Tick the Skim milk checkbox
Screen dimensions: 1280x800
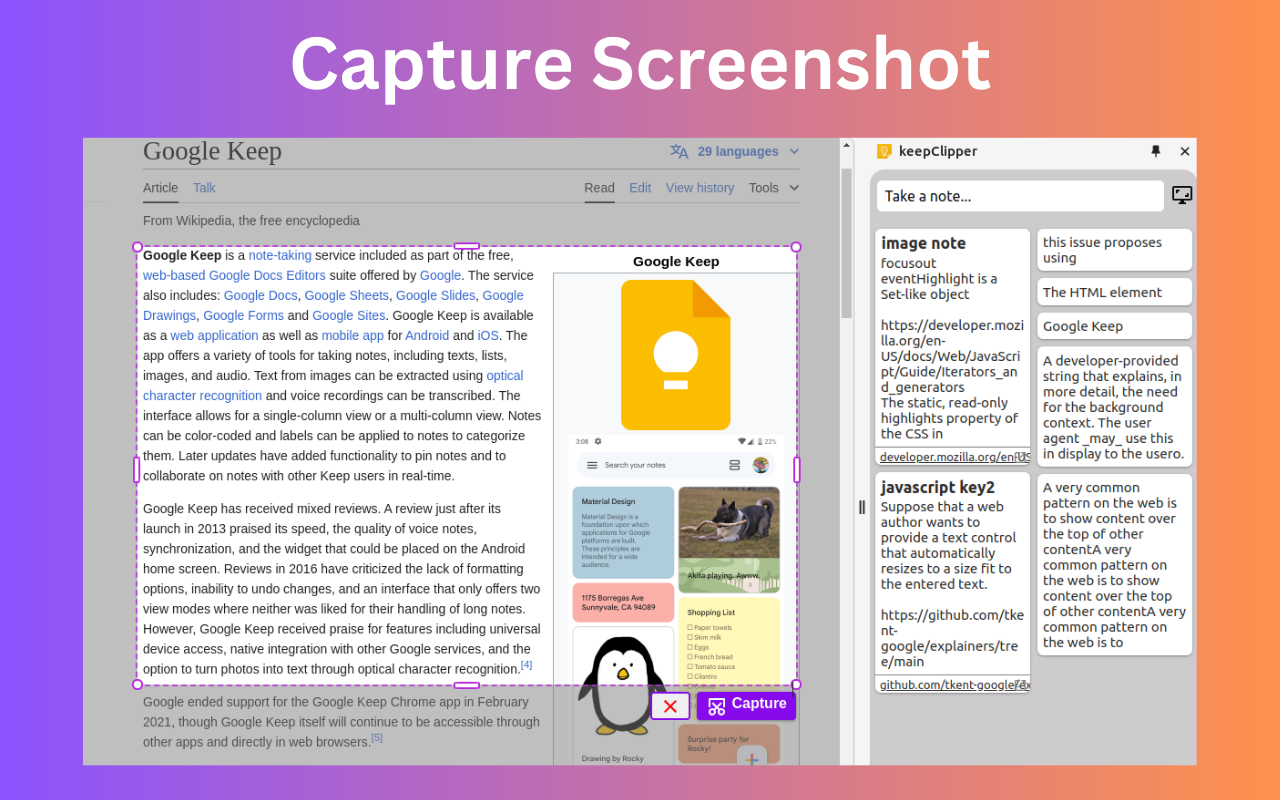tap(690, 637)
